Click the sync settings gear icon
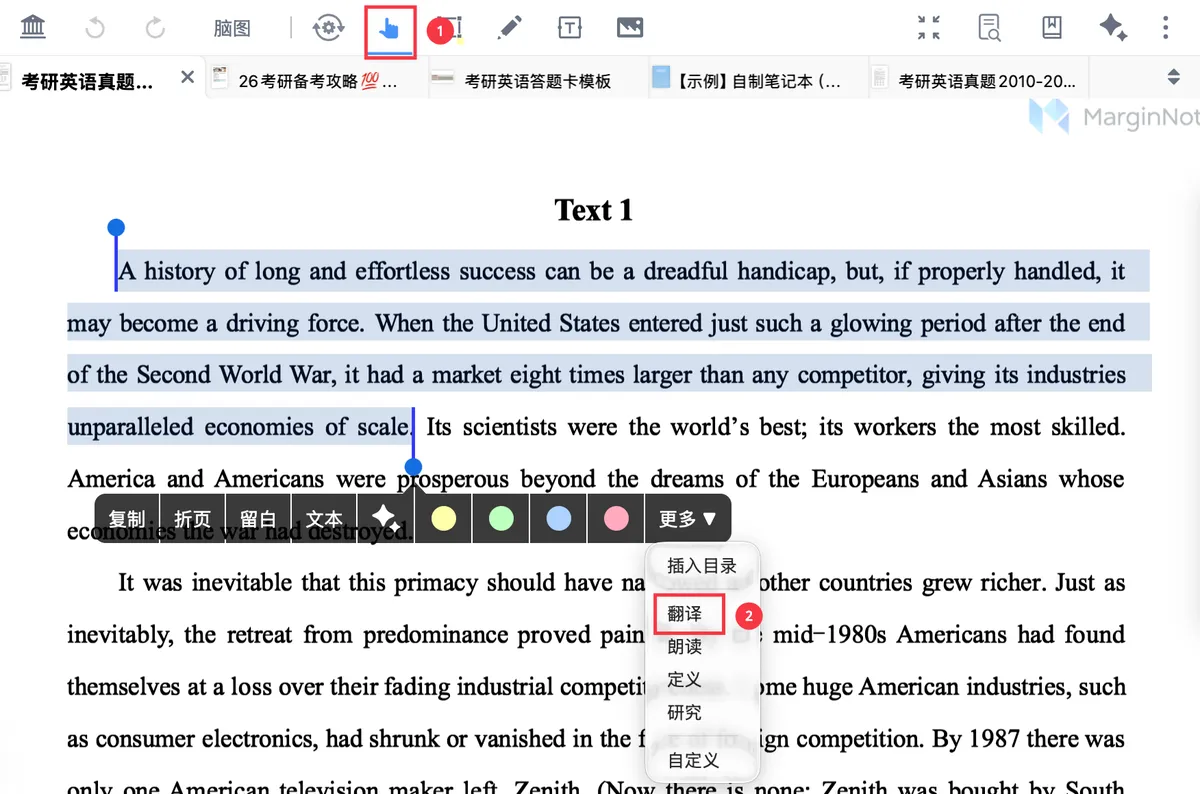The height and width of the screenshot is (794, 1200). (x=328, y=28)
